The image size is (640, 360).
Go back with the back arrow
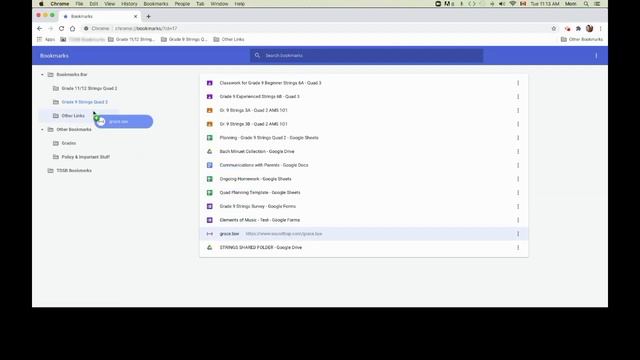[40, 29]
